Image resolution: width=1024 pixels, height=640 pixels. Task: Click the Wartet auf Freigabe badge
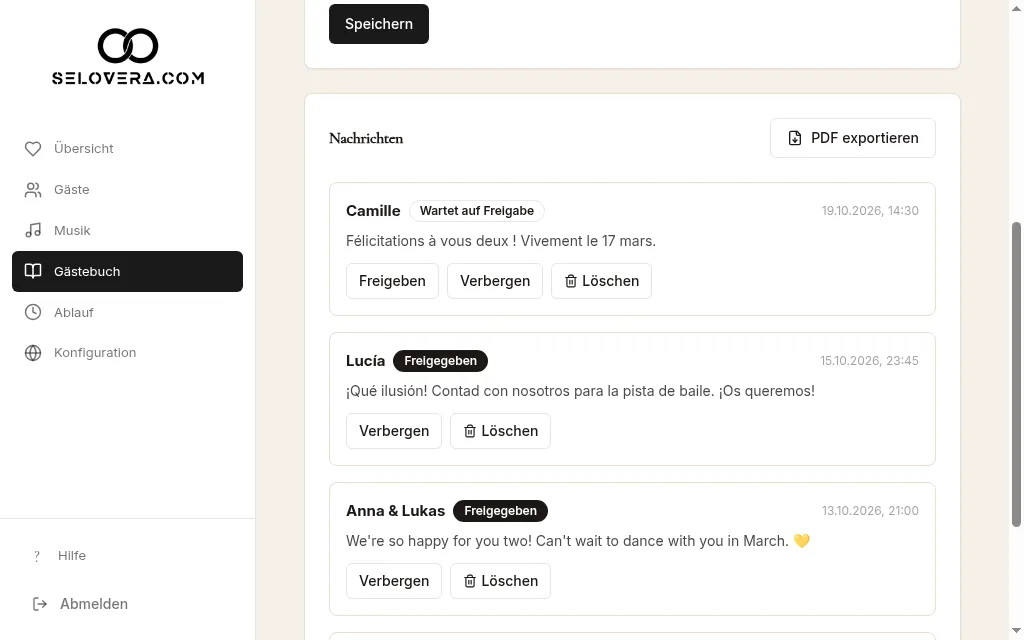tap(477, 211)
